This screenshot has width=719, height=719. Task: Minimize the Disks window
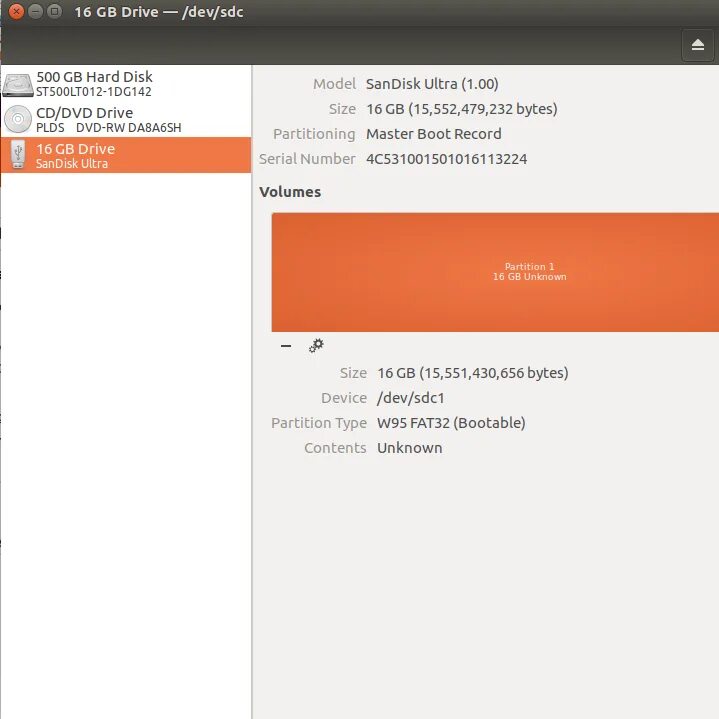[35, 11]
